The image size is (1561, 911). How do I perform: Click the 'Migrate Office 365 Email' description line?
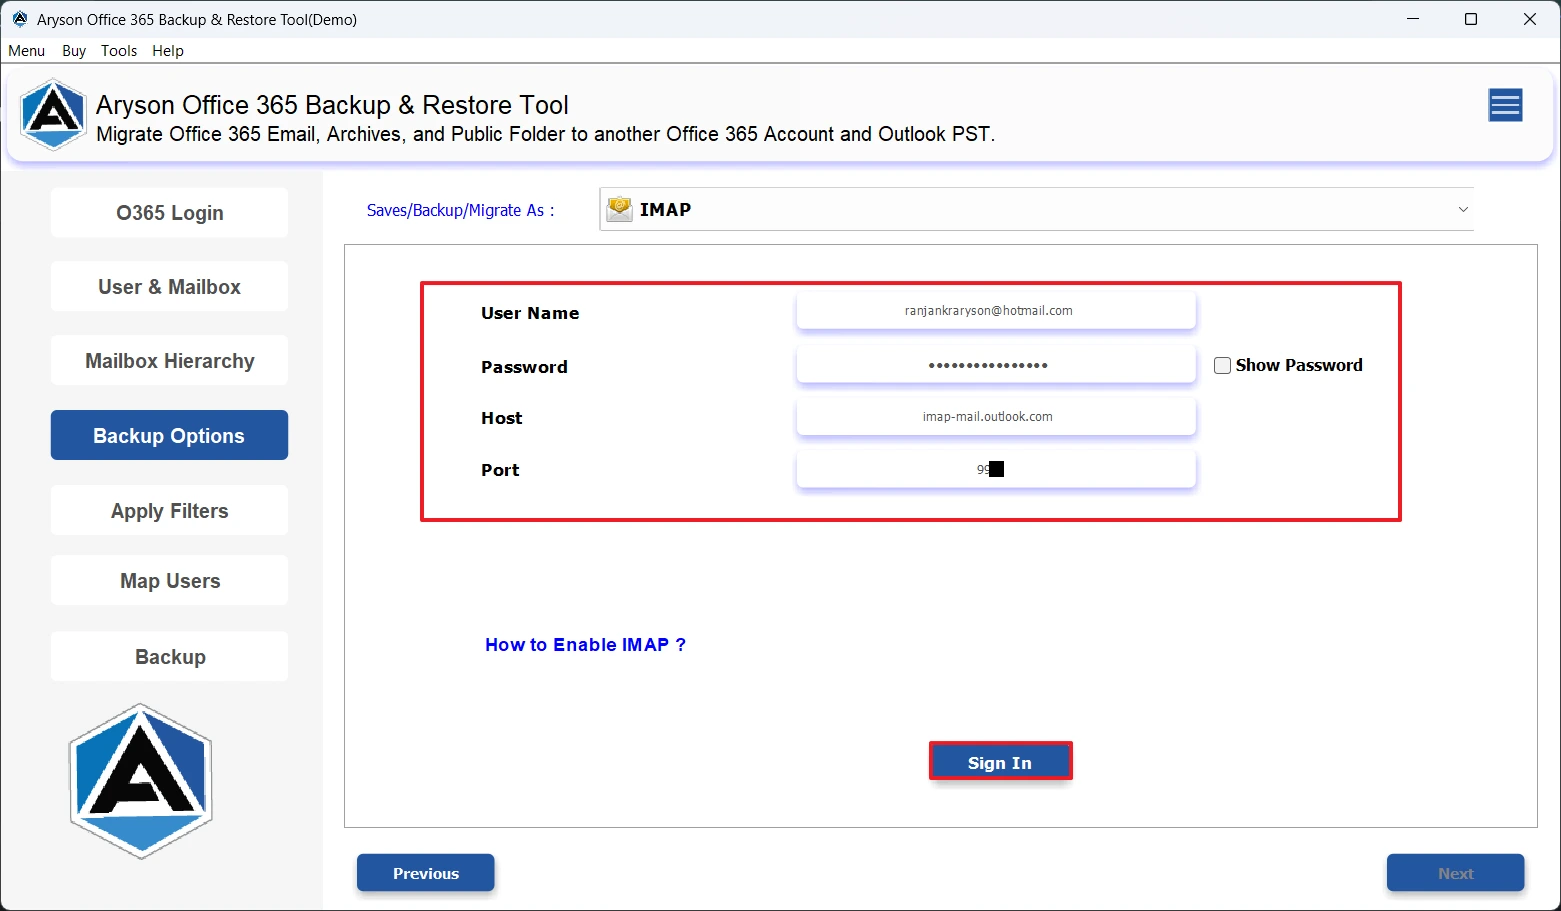(546, 134)
